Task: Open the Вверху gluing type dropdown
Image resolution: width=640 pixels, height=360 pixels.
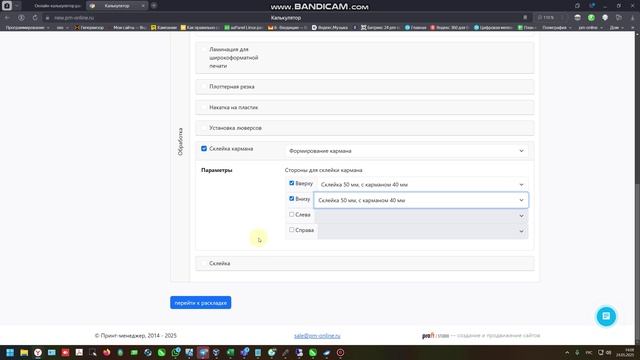Action: click(x=422, y=184)
